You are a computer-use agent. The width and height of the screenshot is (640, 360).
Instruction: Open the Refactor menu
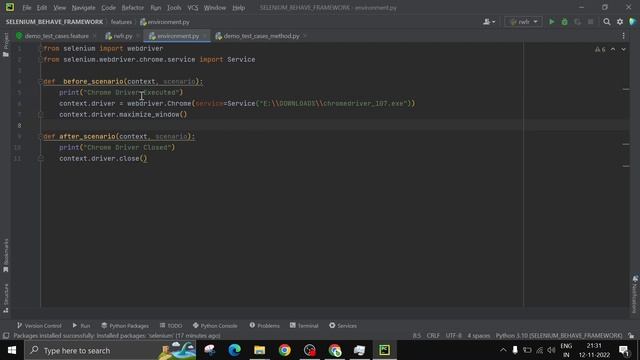[133, 8]
